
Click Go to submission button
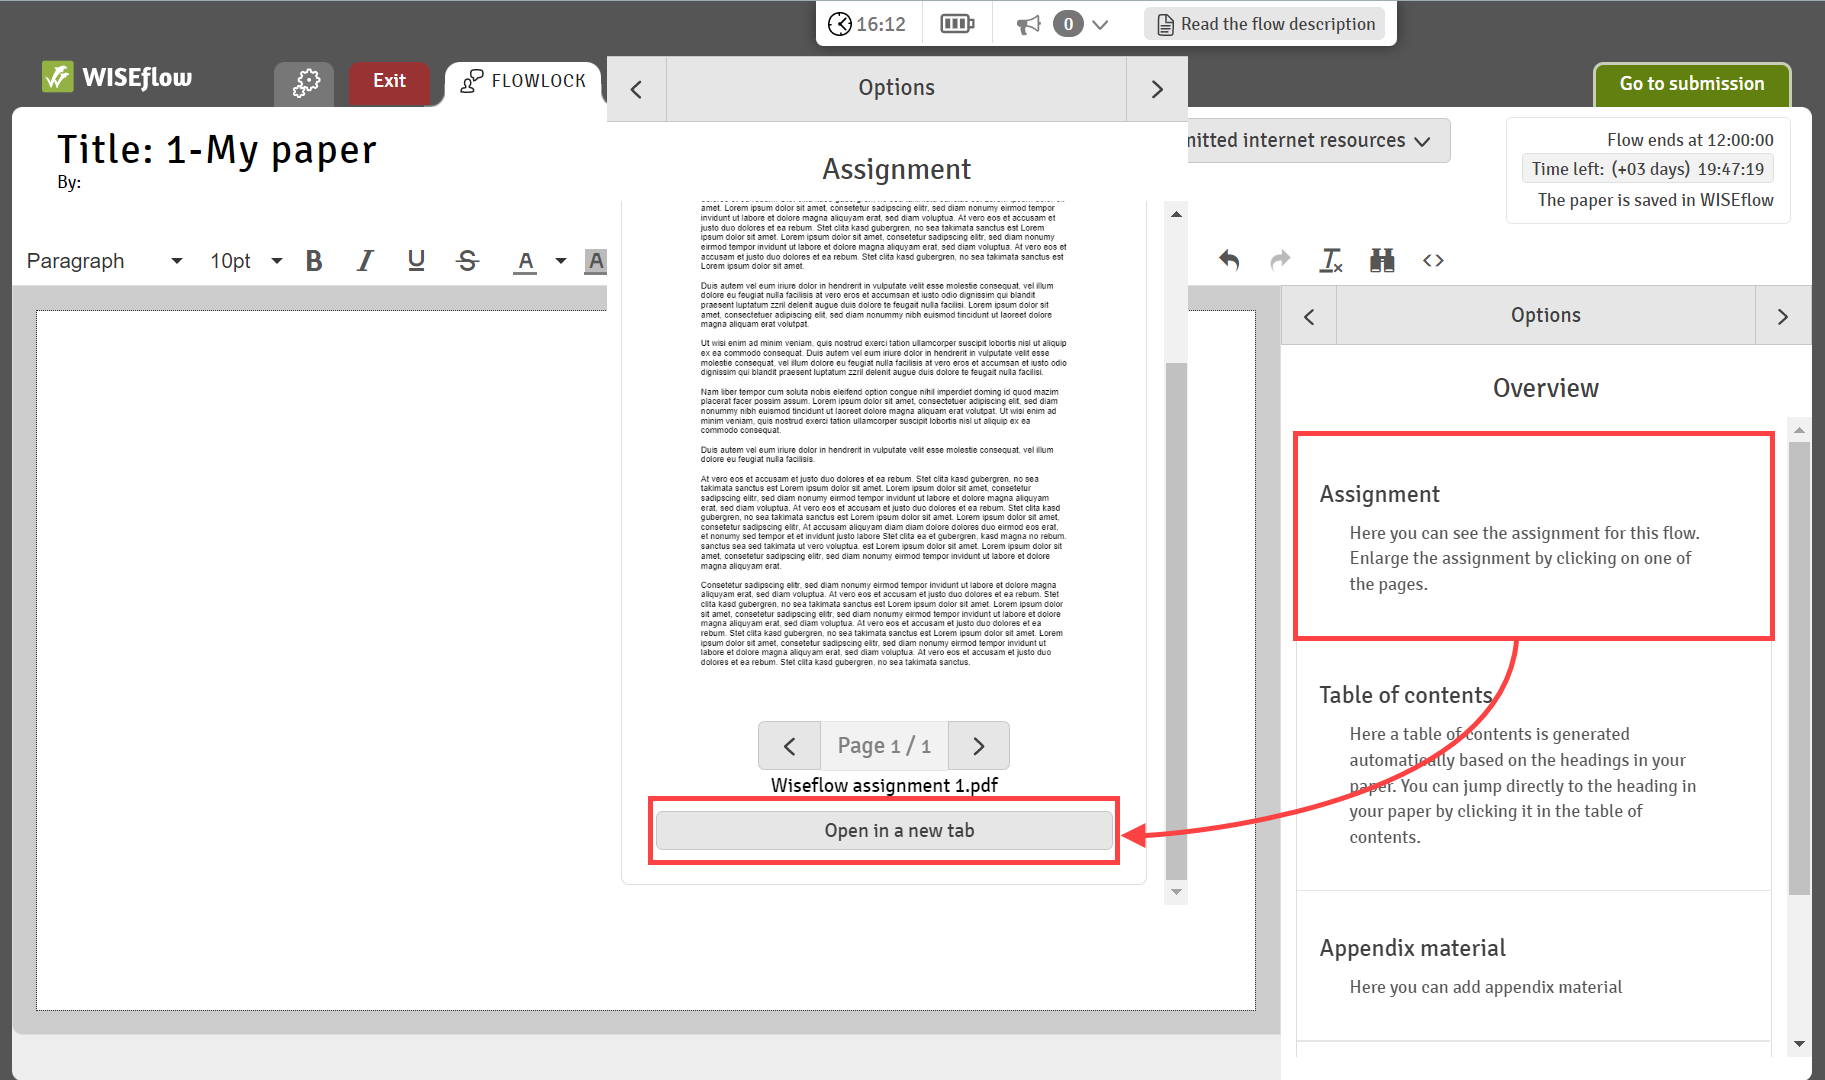1691,84
